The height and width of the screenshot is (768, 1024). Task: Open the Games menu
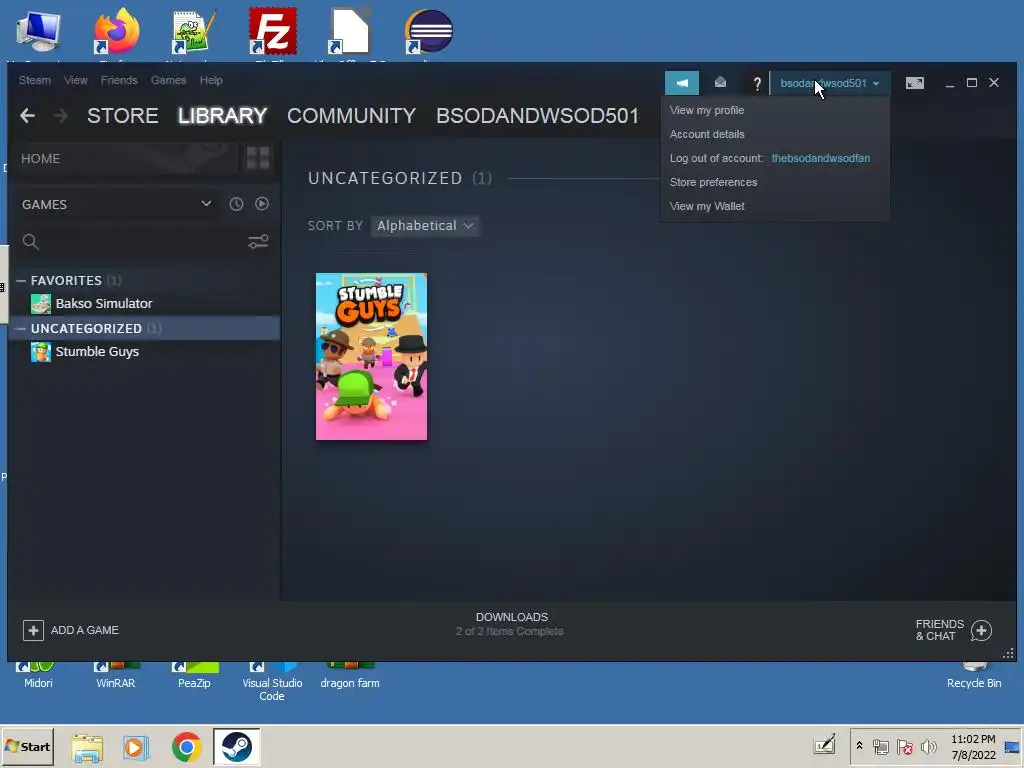pos(168,80)
